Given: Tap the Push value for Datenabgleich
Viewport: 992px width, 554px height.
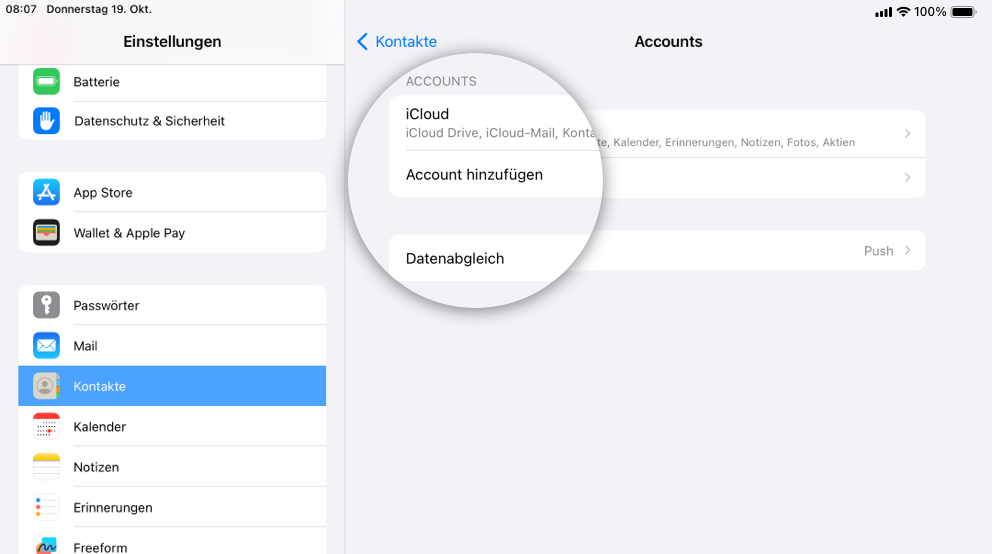Looking at the screenshot, I should [878, 251].
